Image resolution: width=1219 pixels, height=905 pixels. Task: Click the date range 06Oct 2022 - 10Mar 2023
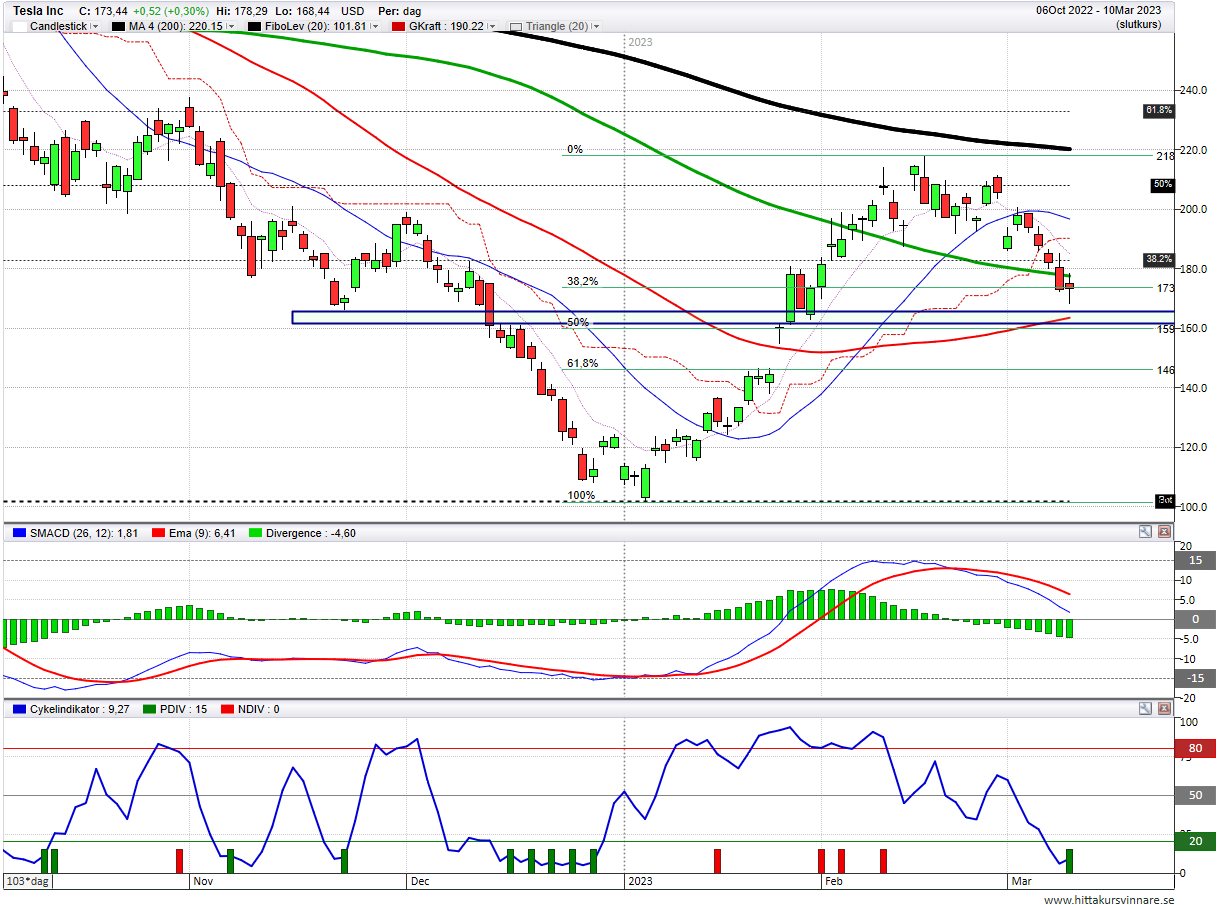point(1098,10)
